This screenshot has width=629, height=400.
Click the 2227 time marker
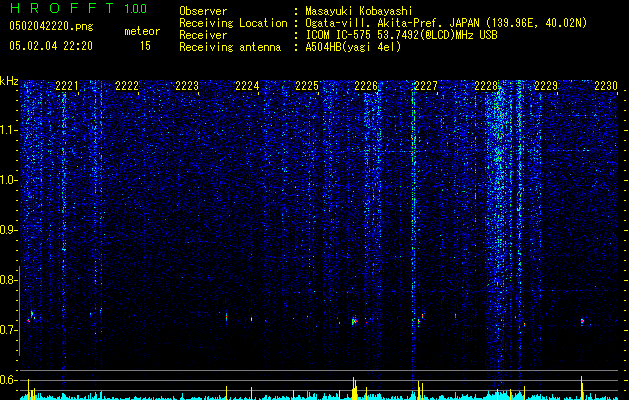pos(426,86)
